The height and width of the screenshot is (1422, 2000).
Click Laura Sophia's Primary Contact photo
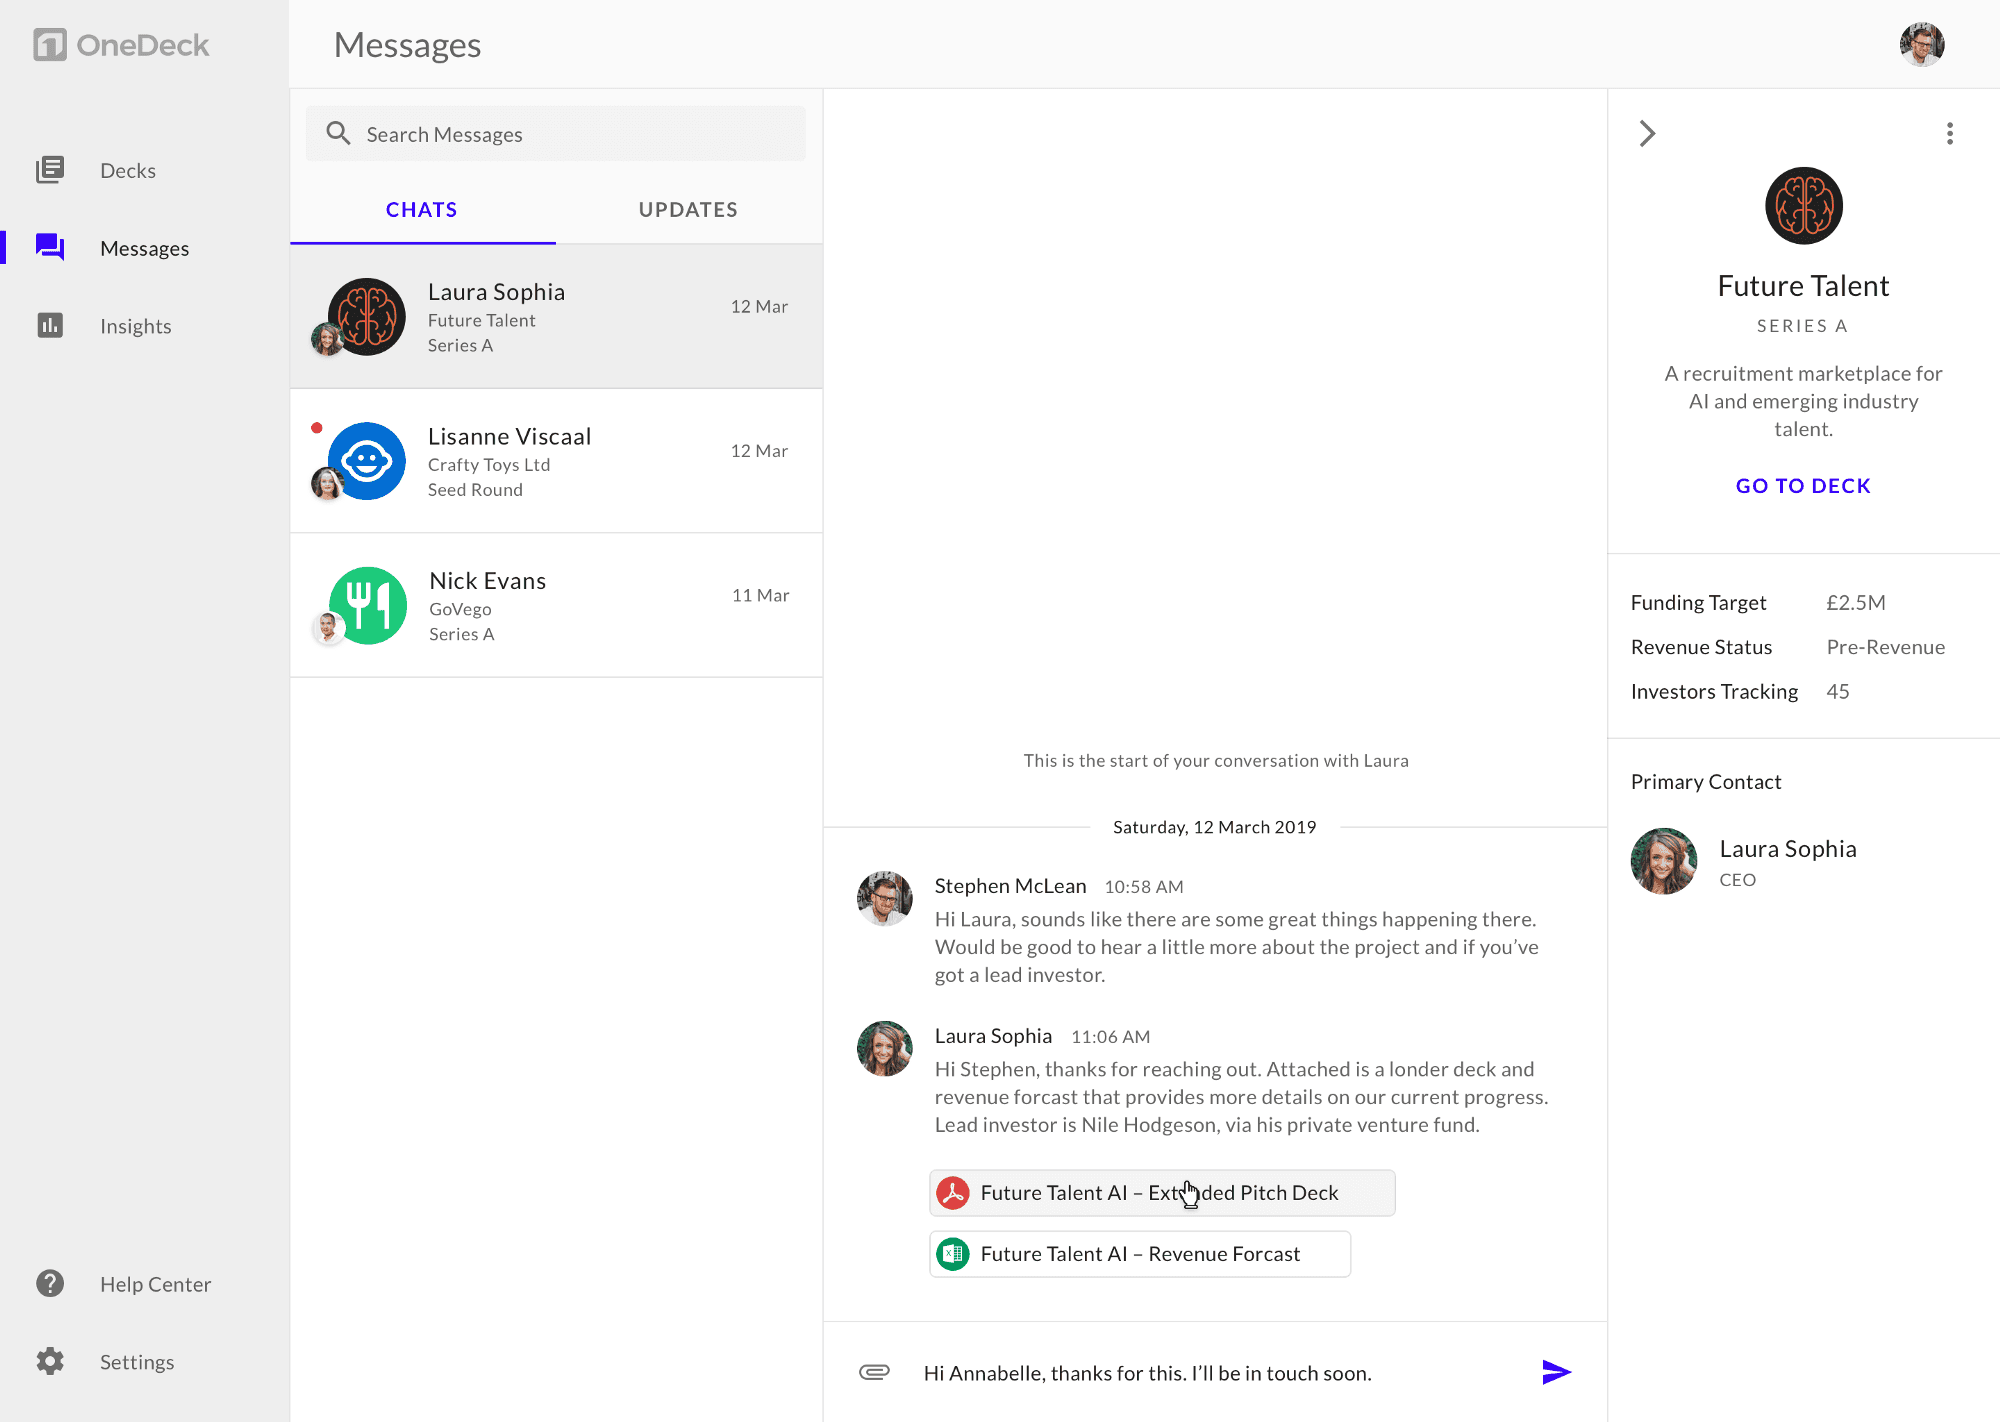pyautogui.click(x=1664, y=861)
